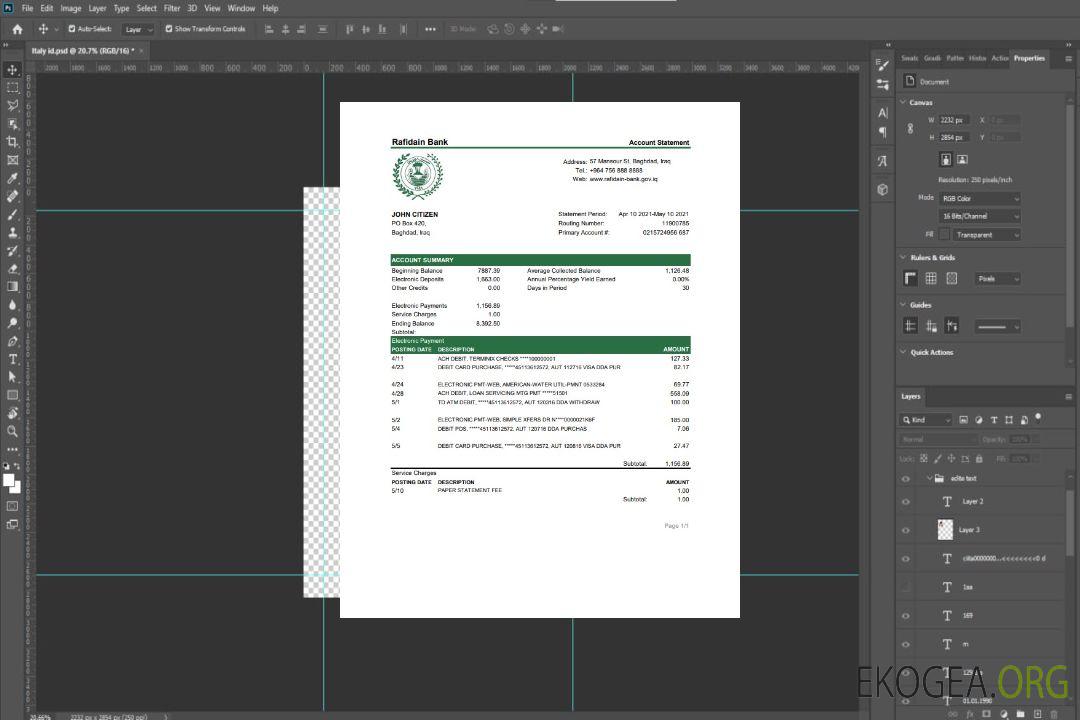Toggle Quick Mask mode icon

(x=12, y=506)
